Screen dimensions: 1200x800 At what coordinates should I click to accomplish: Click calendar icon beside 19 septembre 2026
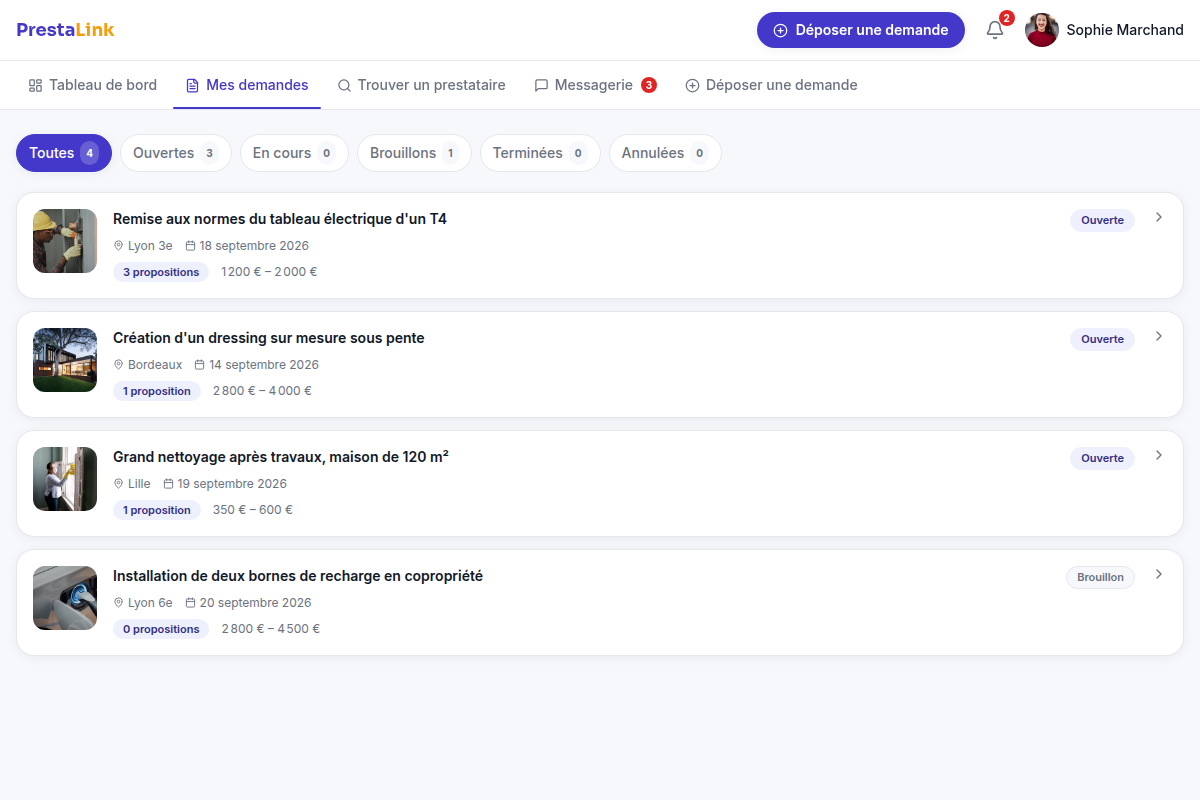coord(169,484)
